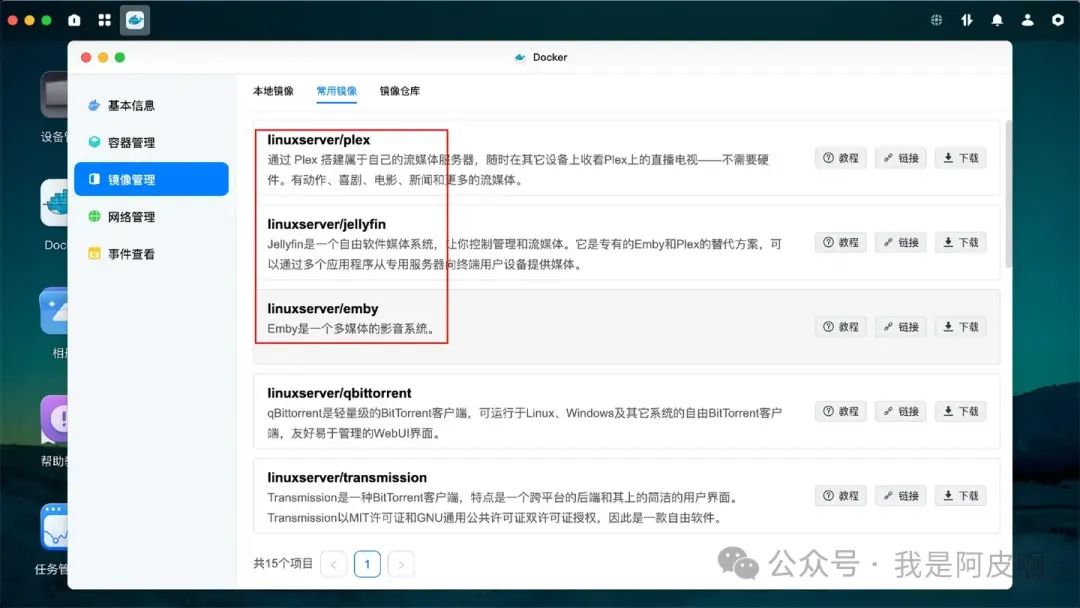
Task: Open 链接 for linuxserver/jellyfin
Action: pyautogui.click(x=901, y=242)
